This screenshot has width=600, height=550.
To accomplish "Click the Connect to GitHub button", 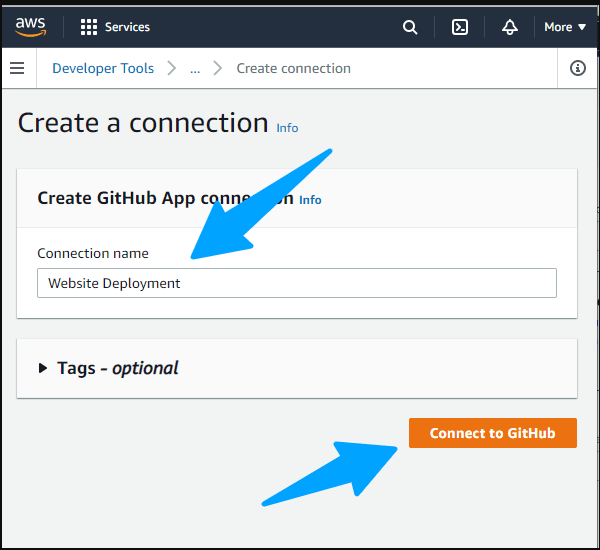I will (x=493, y=433).
